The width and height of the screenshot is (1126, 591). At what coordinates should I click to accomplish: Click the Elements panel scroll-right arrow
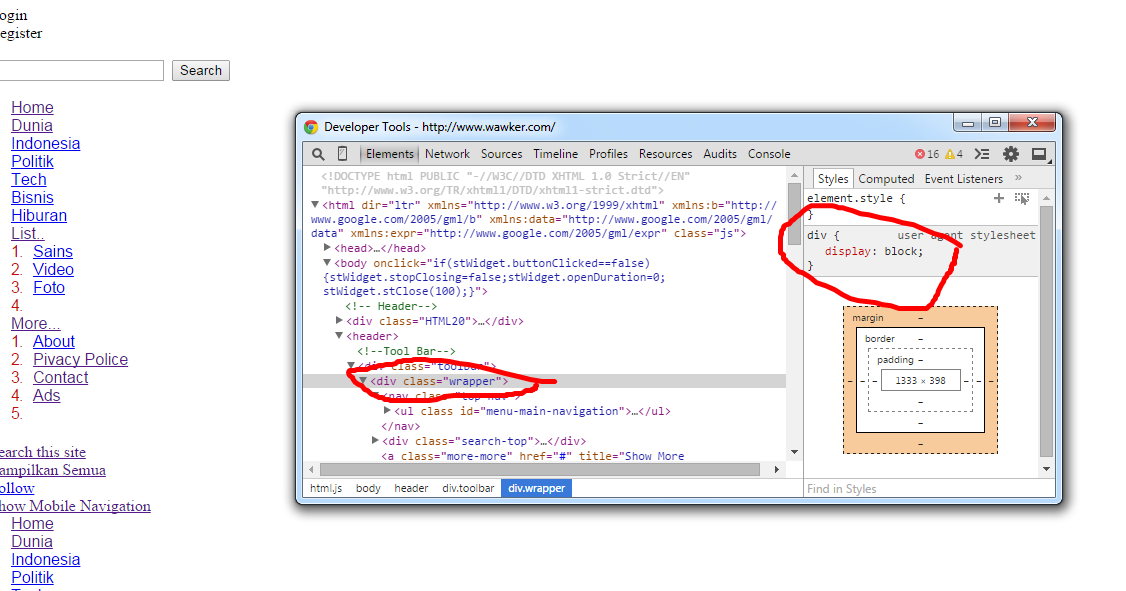pos(776,470)
